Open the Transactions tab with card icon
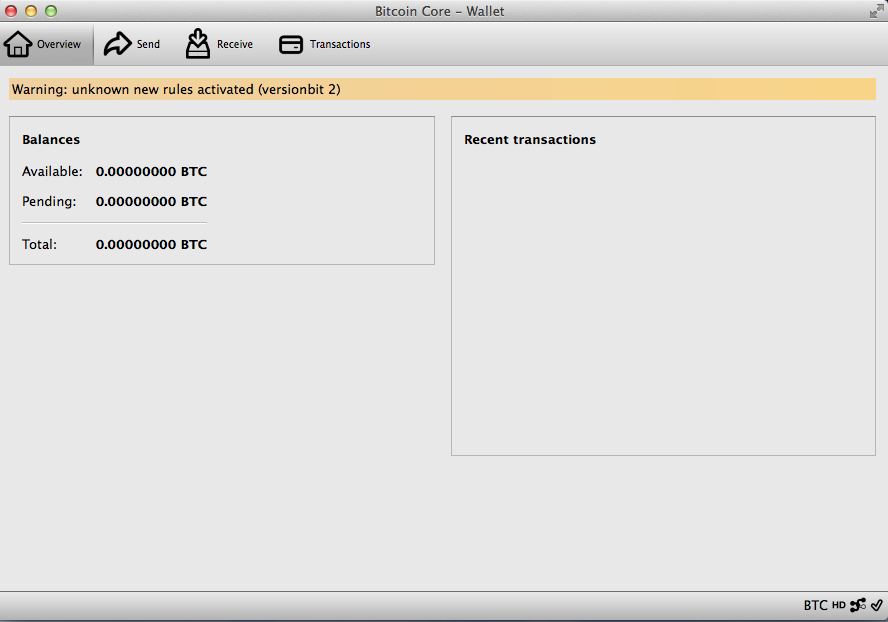The image size is (888, 622). [325, 44]
